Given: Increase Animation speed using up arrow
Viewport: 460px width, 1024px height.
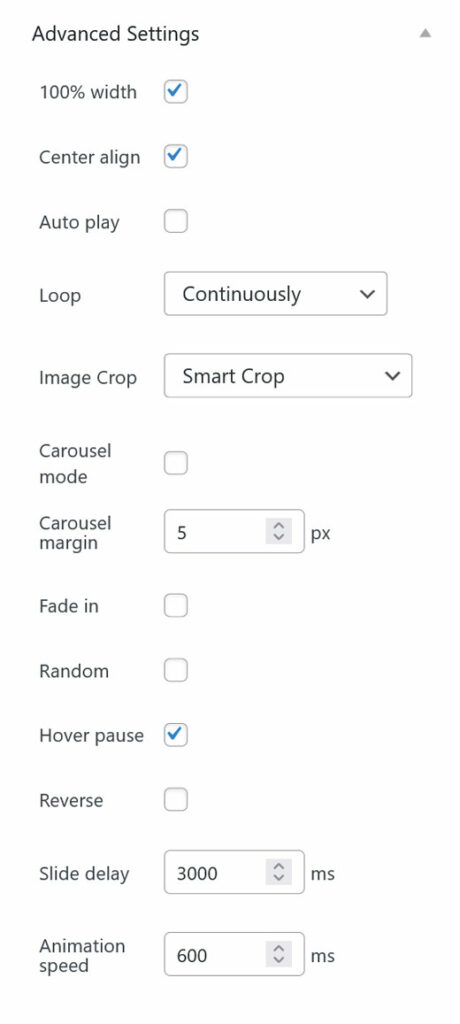Looking at the screenshot, I should (x=279, y=949).
